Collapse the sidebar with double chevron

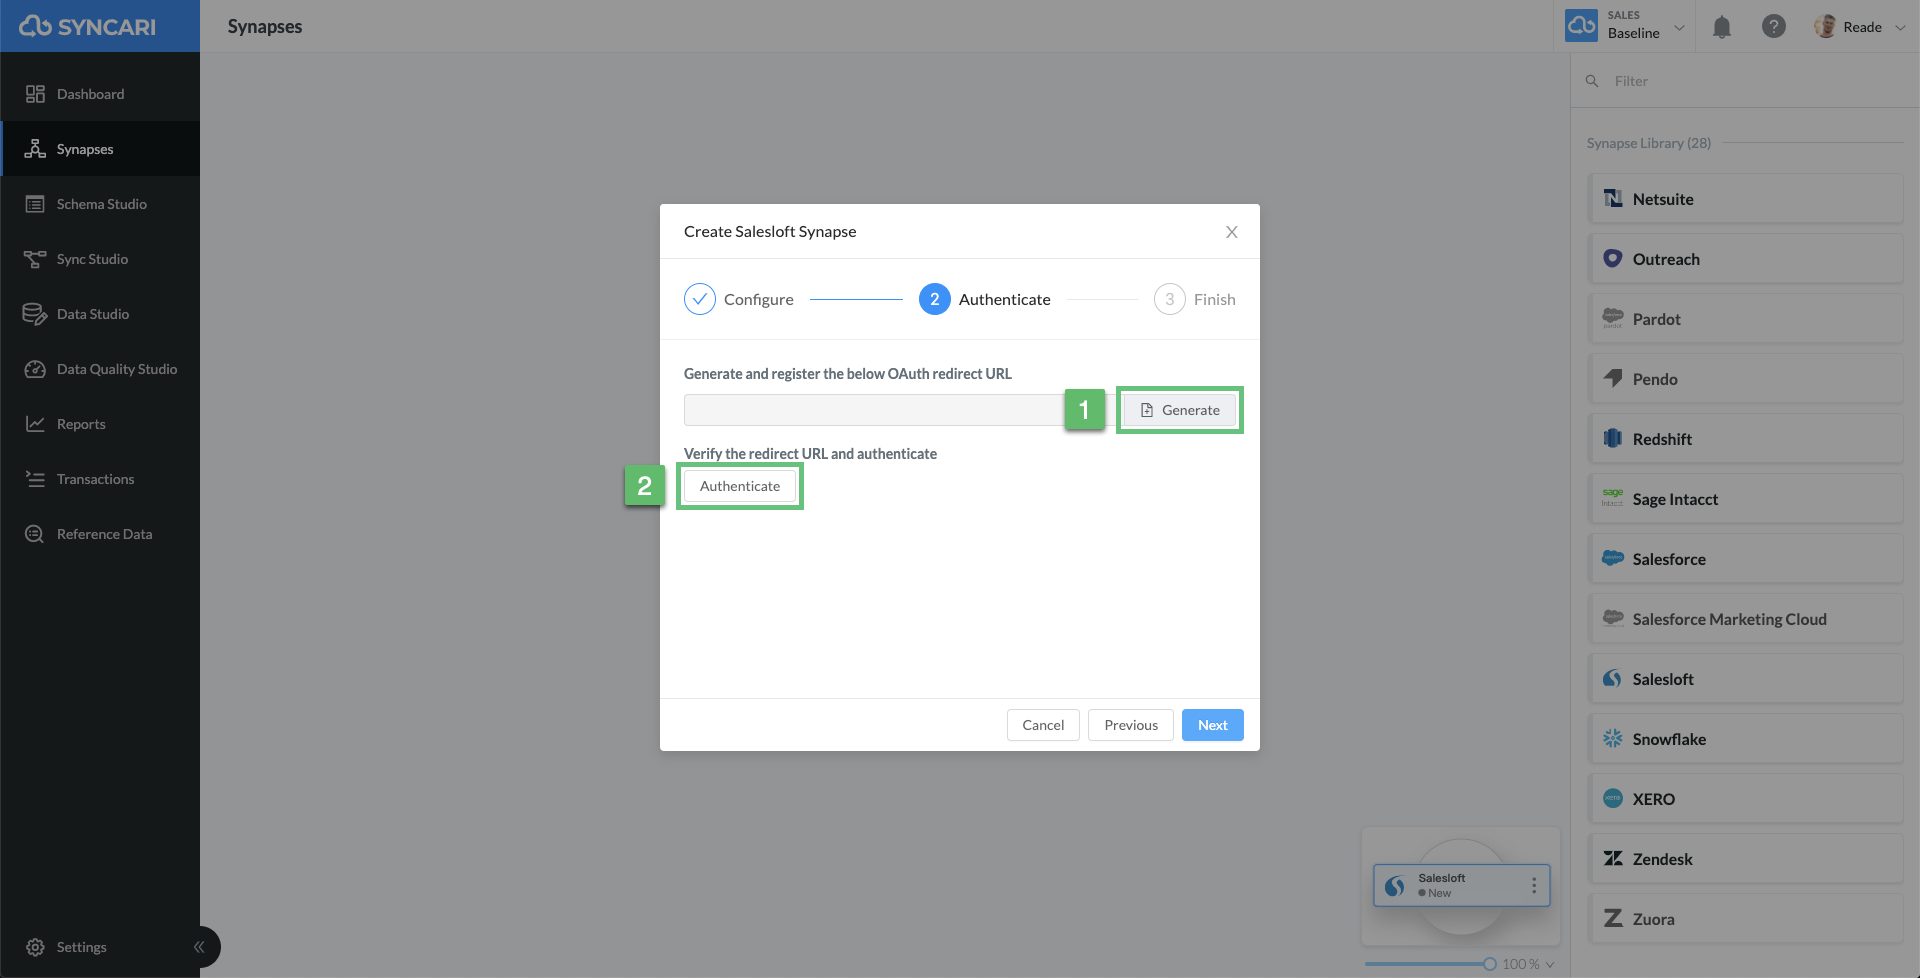(199, 947)
